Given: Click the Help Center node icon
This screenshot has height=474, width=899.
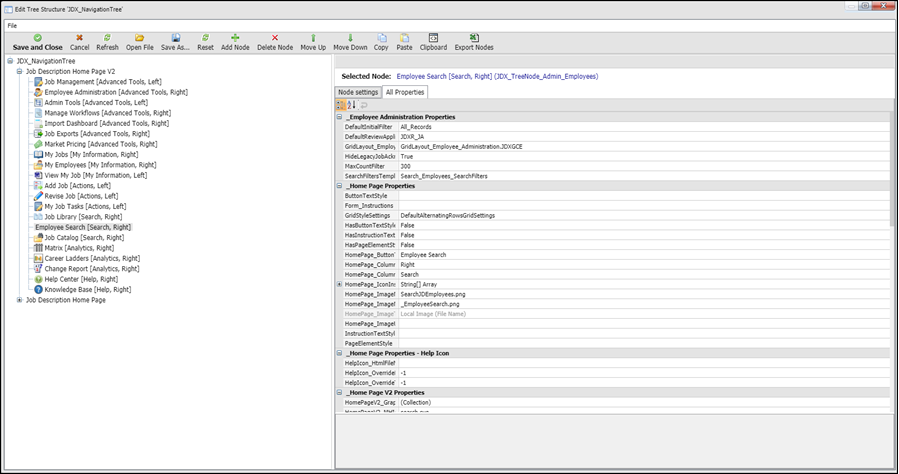Looking at the screenshot, I should point(38,279).
